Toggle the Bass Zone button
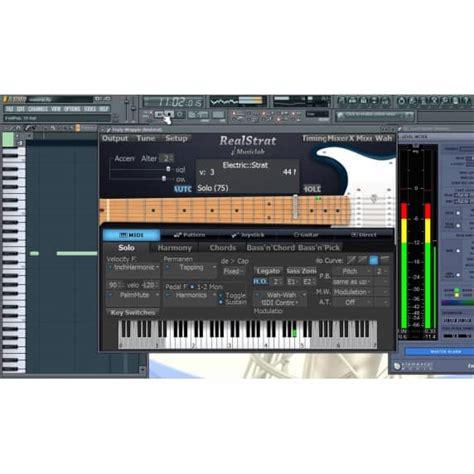This screenshot has width=474, height=474. tap(302, 271)
